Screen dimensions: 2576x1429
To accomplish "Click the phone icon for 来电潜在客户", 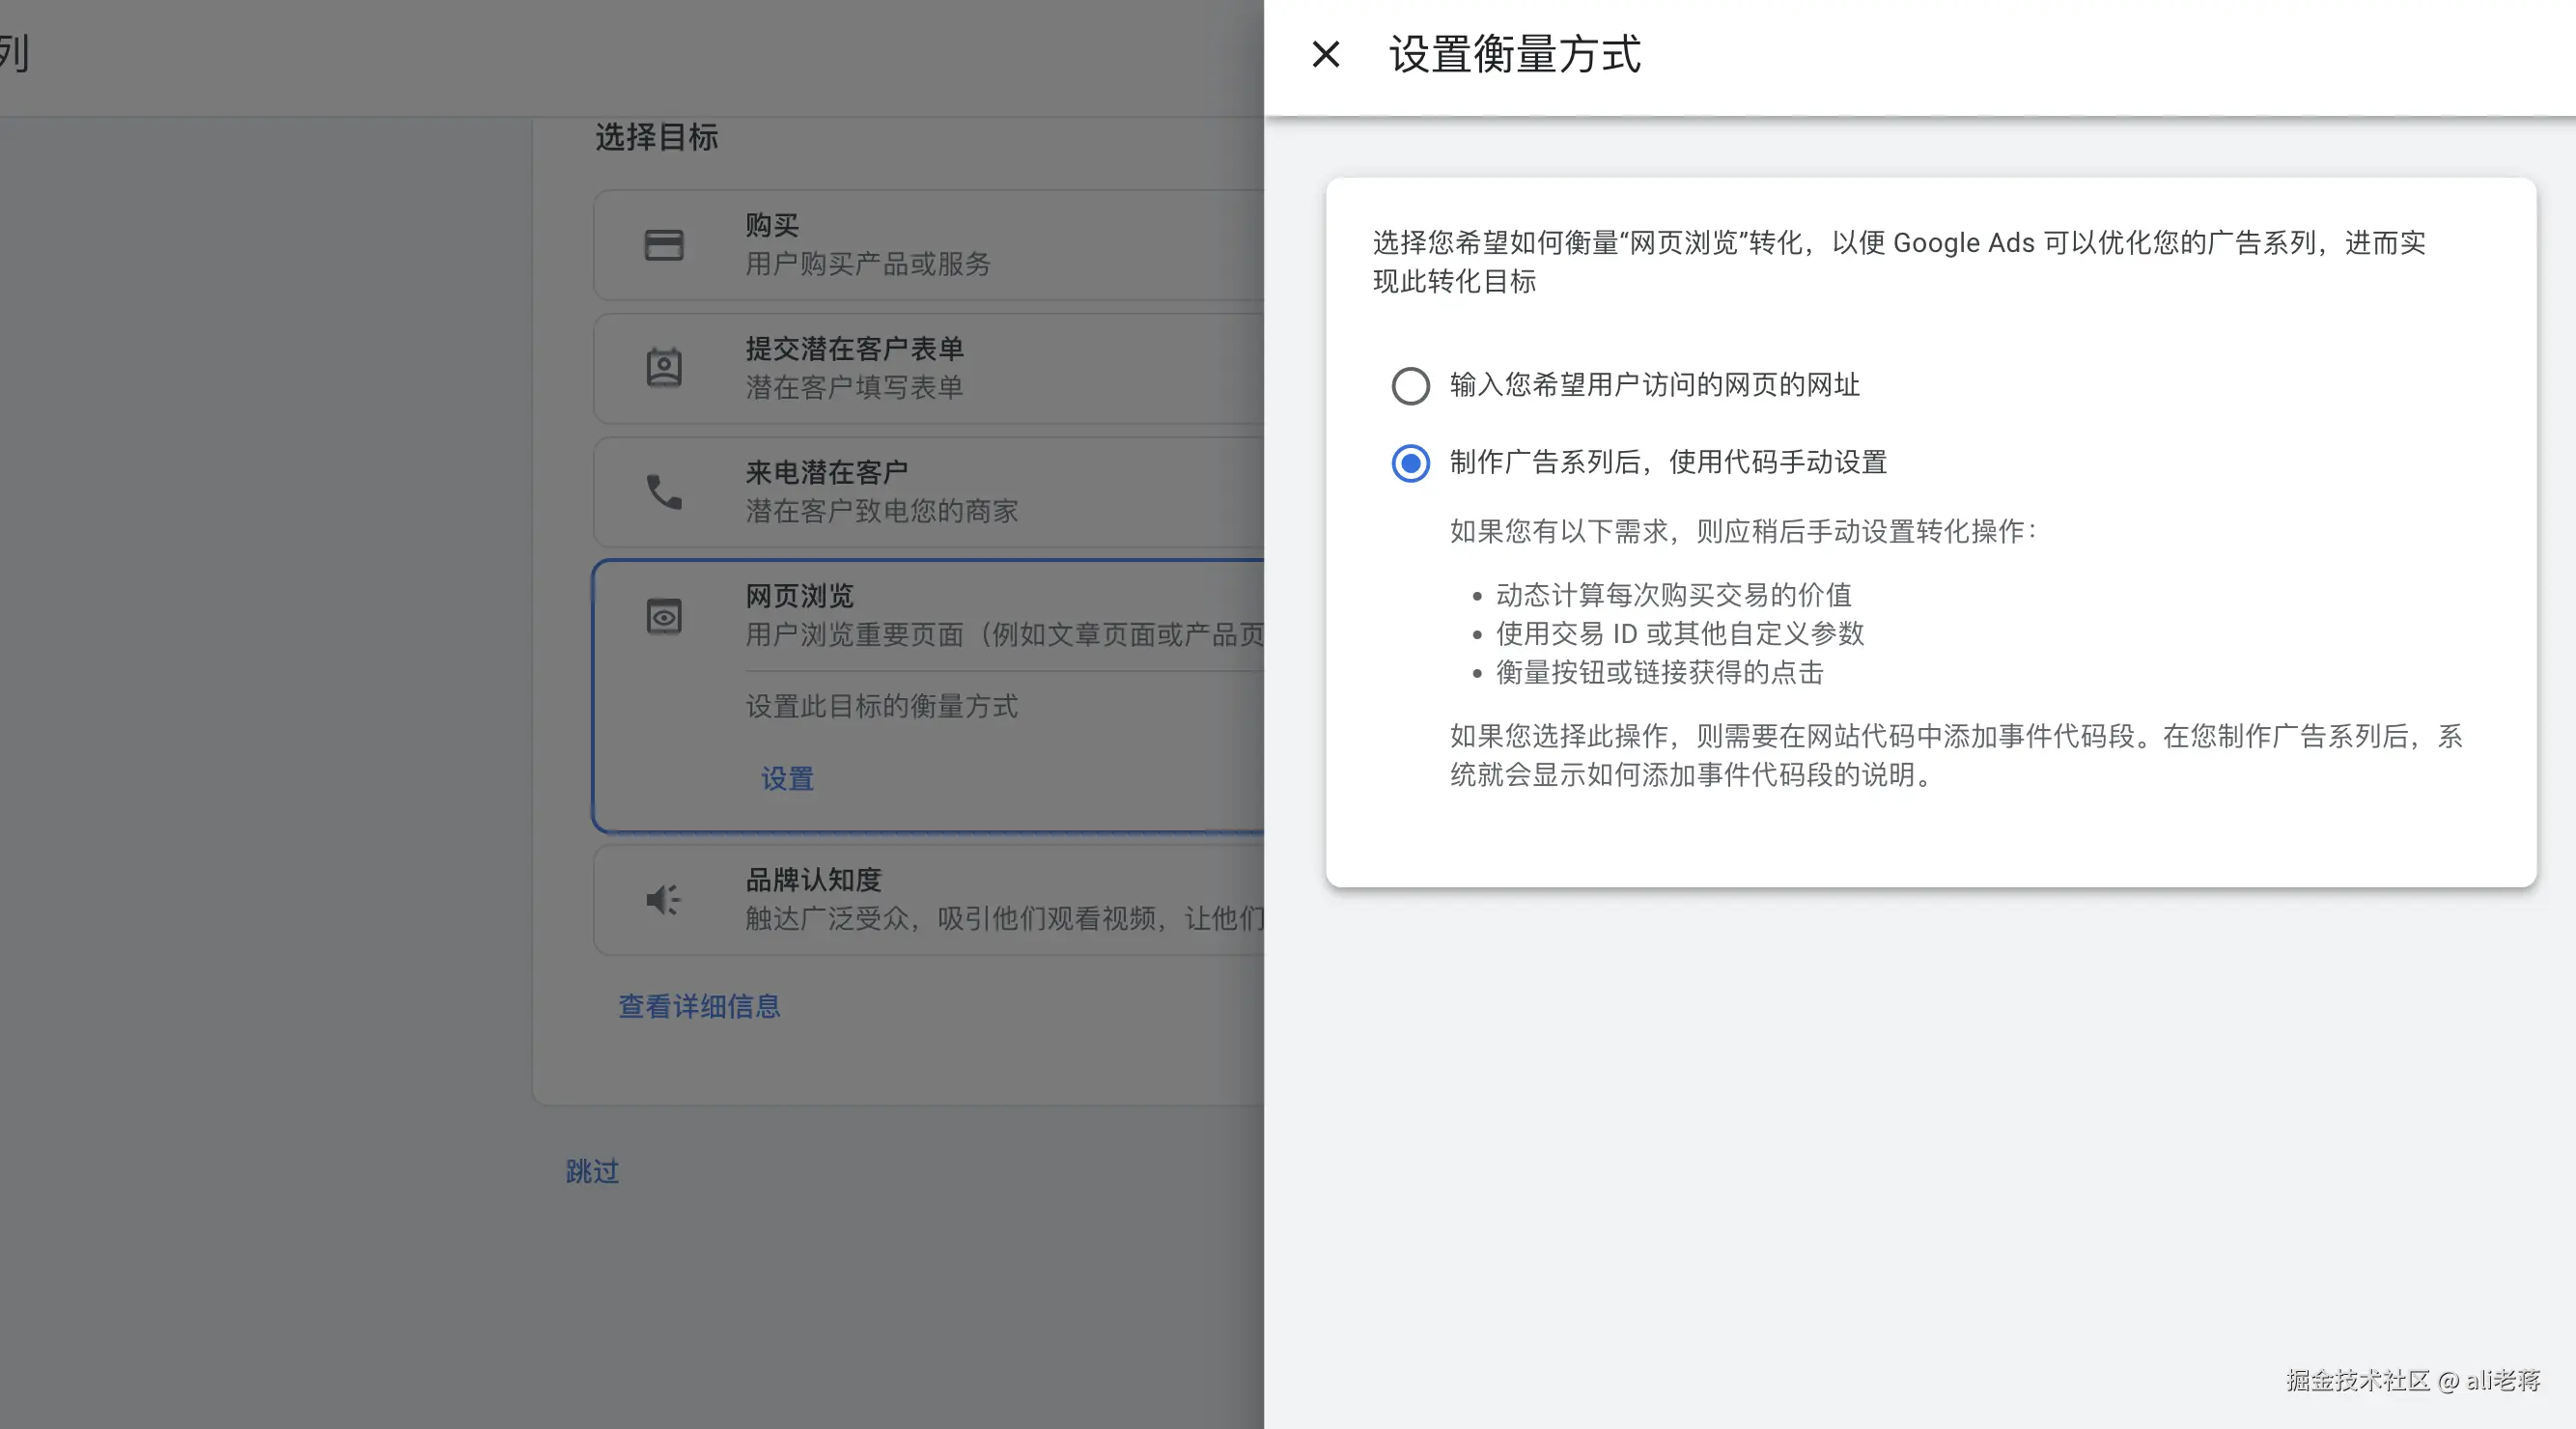I will click(663, 492).
